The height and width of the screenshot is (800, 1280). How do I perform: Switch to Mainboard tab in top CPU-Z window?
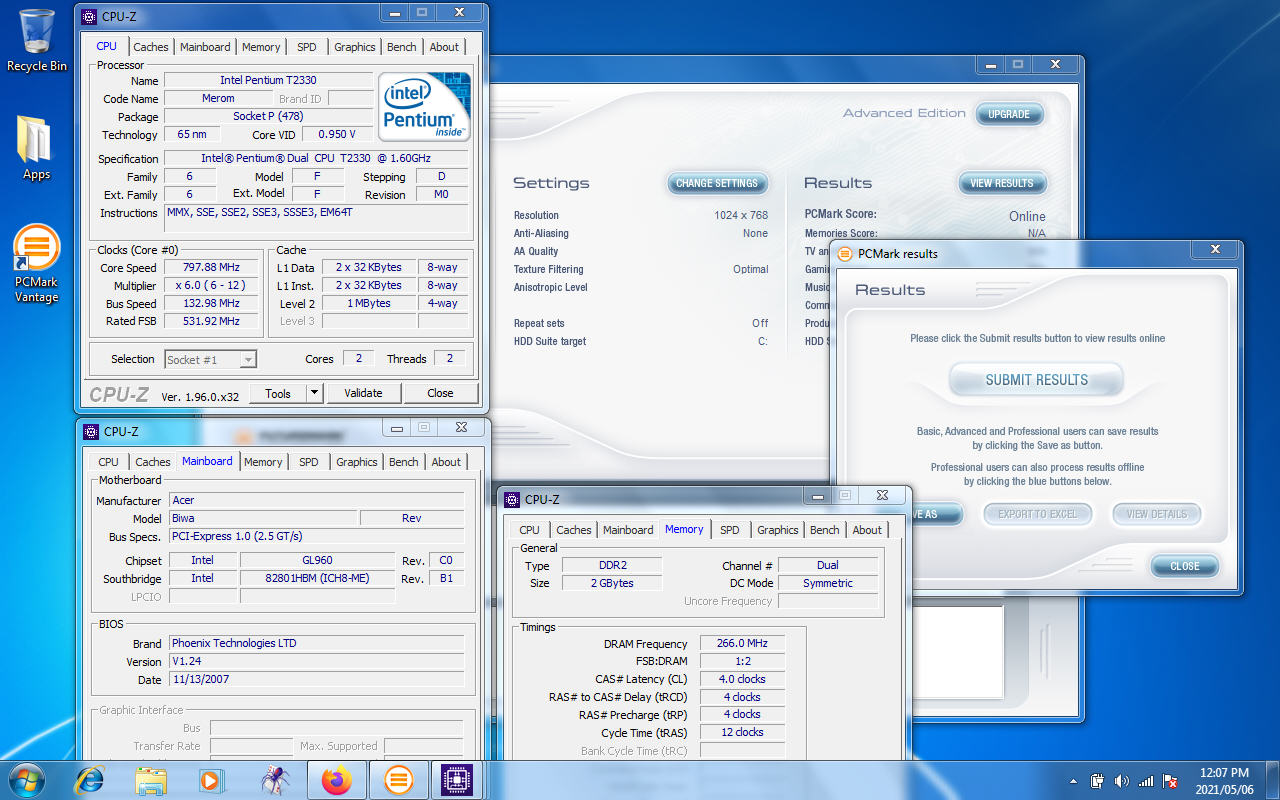coord(205,47)
